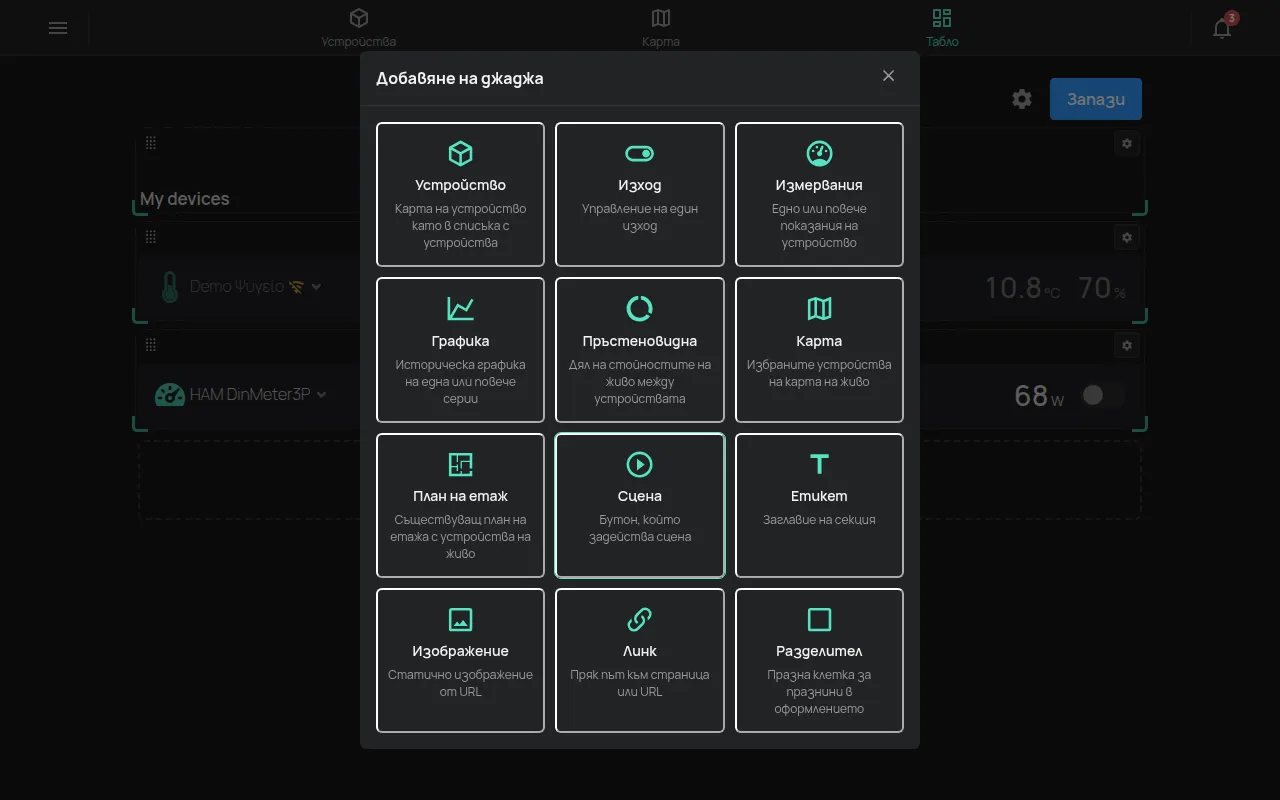Click the Изход toggle icon in dialog
1280x800 pixels.
point(640,153)
